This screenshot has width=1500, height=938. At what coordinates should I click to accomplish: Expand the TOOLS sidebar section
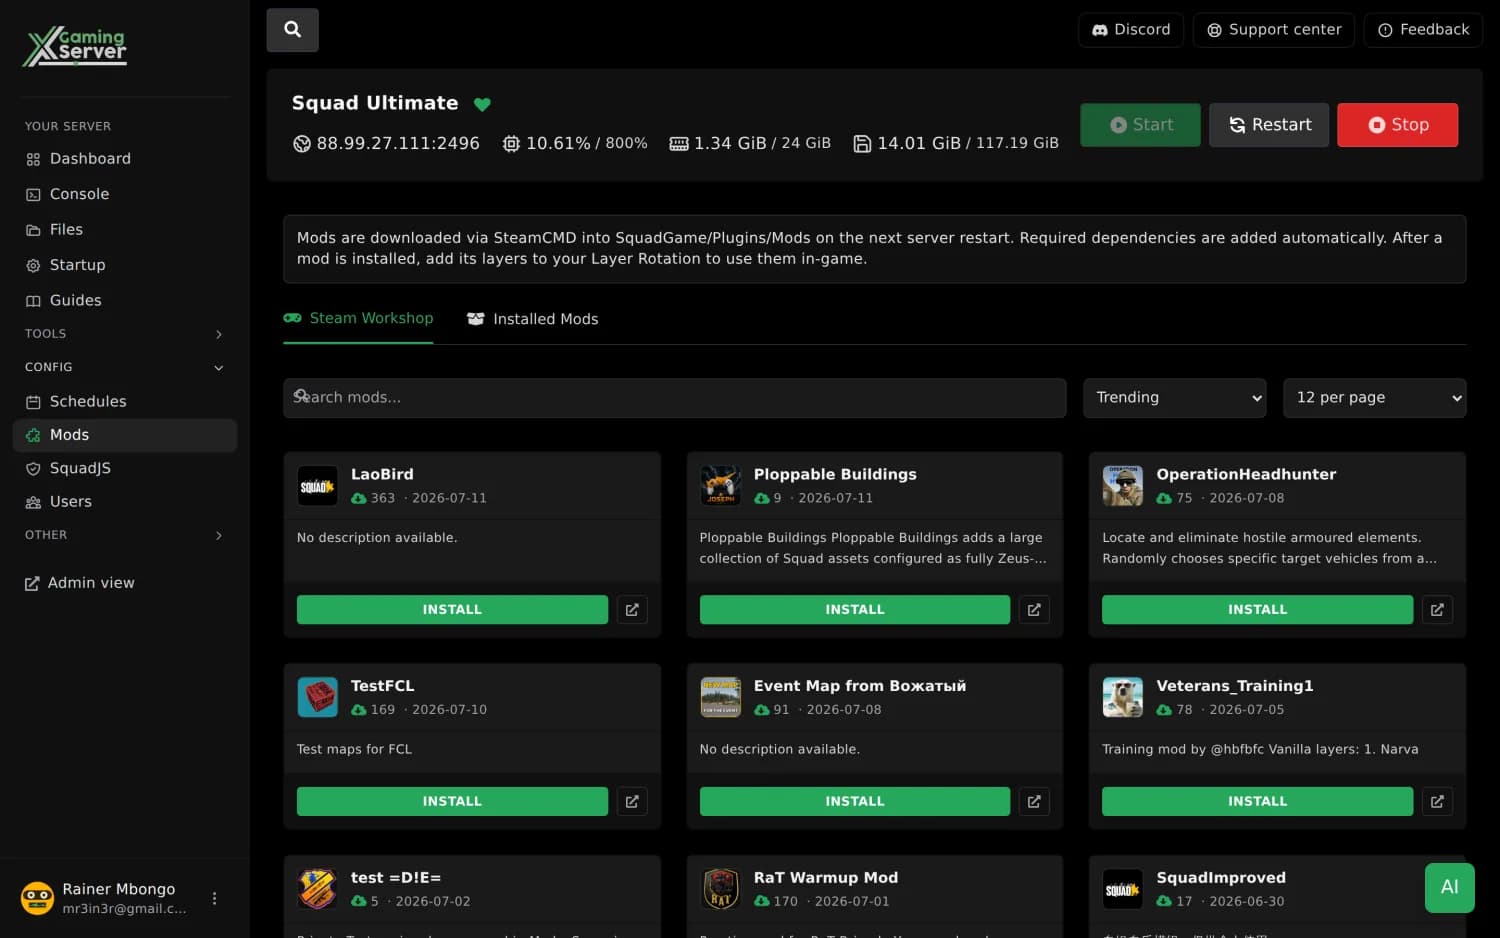(x=125, y=334)
